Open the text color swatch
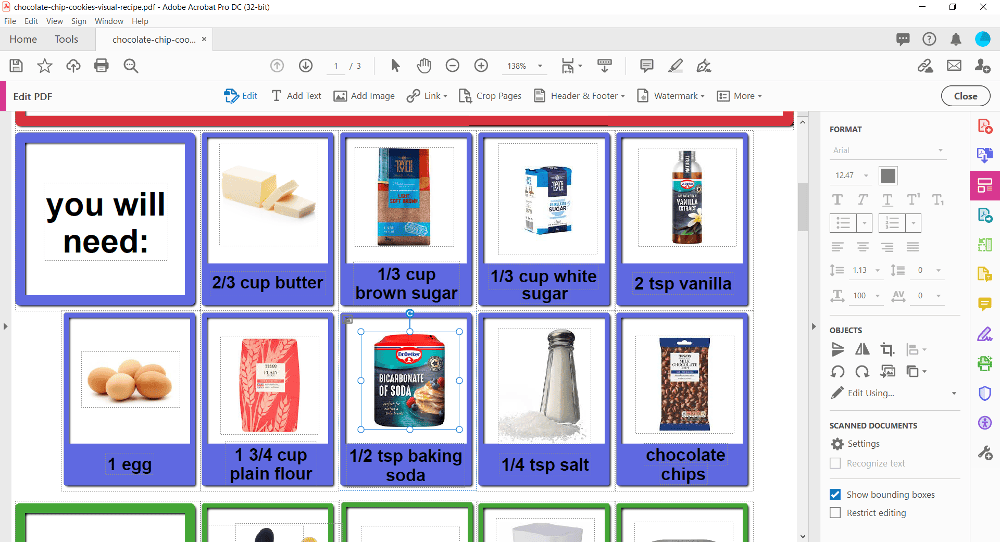 [888, 175]
